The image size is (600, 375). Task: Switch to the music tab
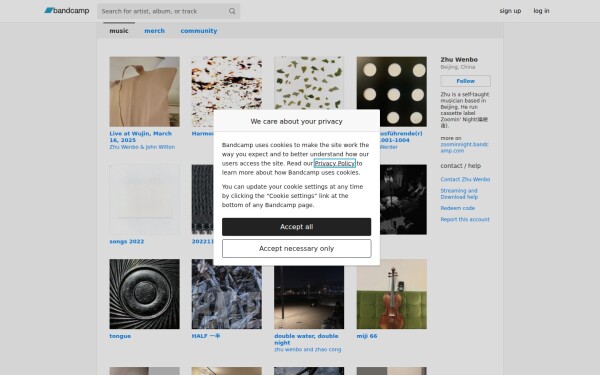pos(119,31)
